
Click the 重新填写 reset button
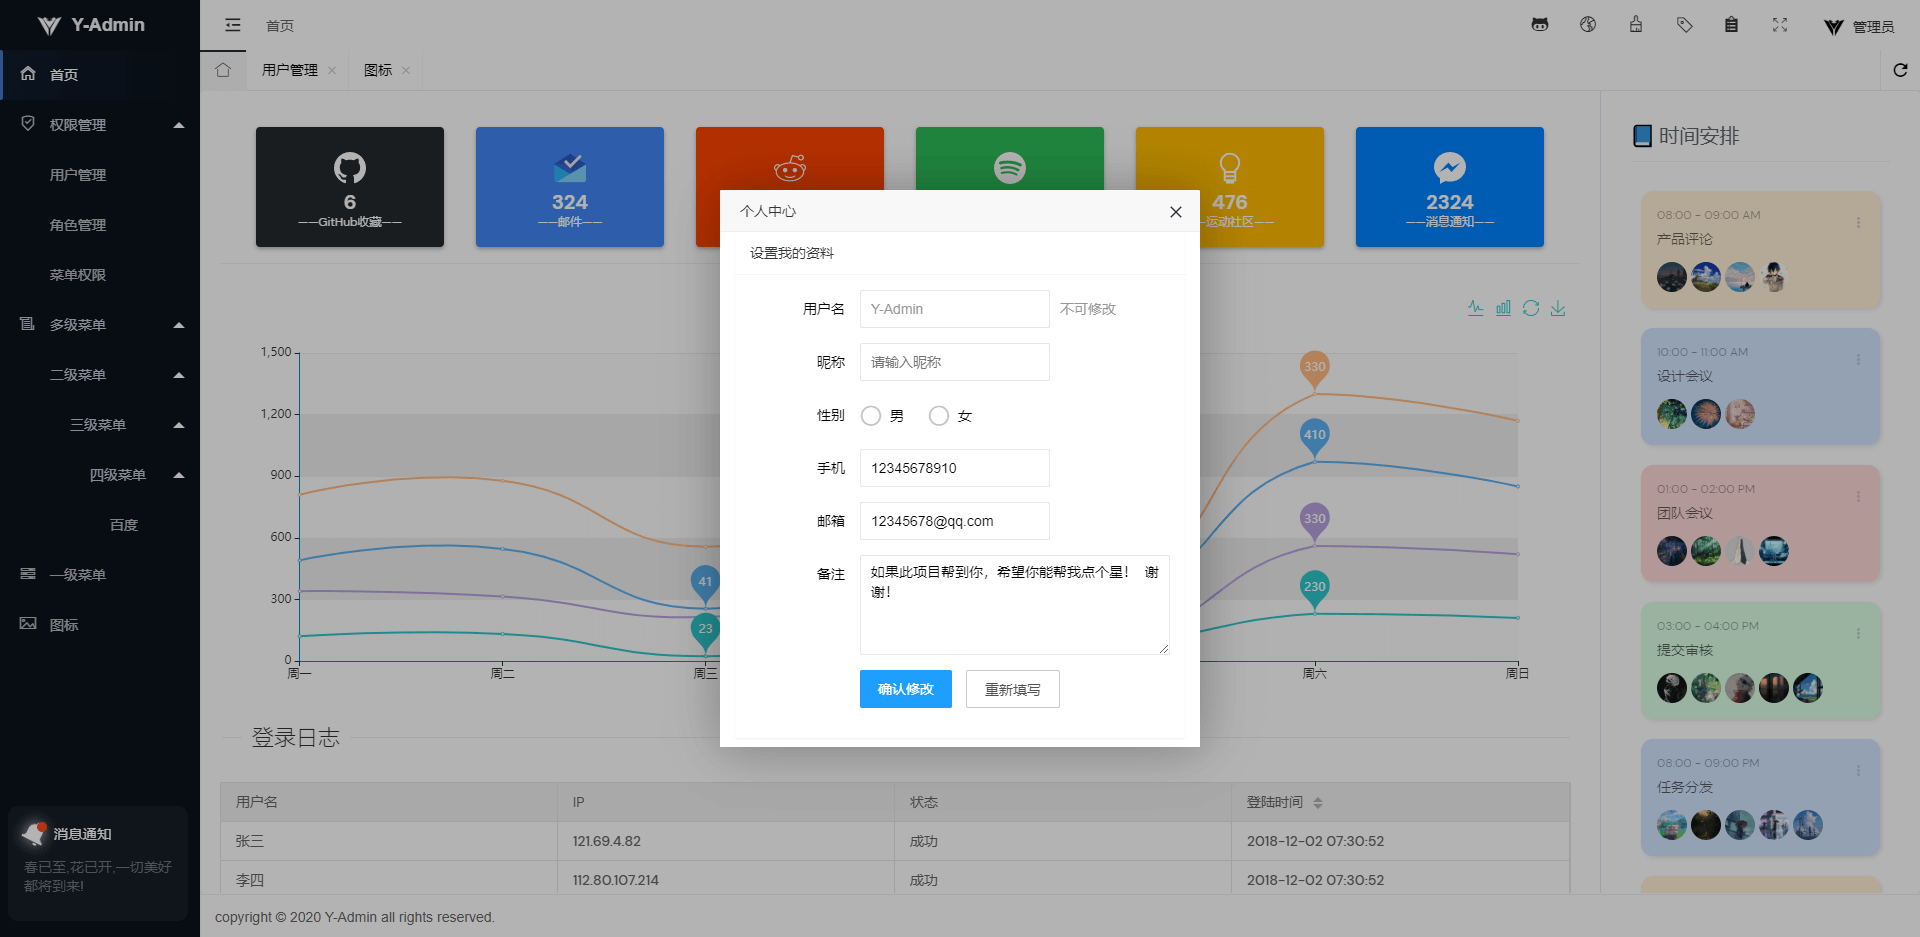[1012, 689]
